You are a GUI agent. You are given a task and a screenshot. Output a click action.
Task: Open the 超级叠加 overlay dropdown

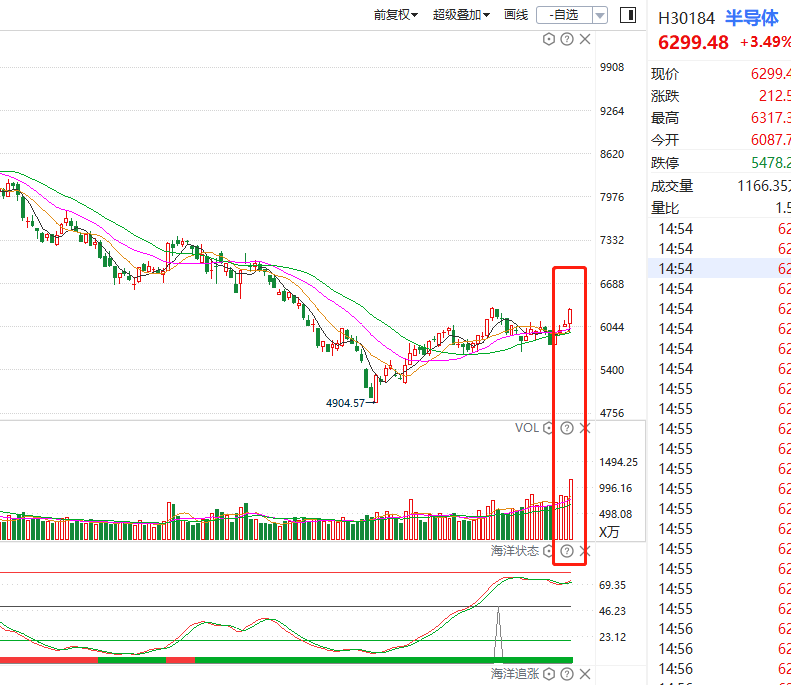[461, 15]
